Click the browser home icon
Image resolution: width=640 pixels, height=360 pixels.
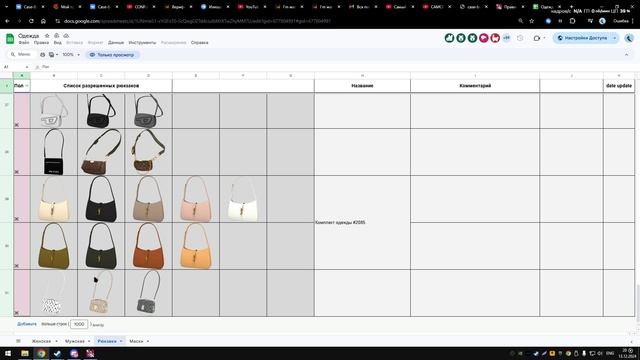point(43,21)
